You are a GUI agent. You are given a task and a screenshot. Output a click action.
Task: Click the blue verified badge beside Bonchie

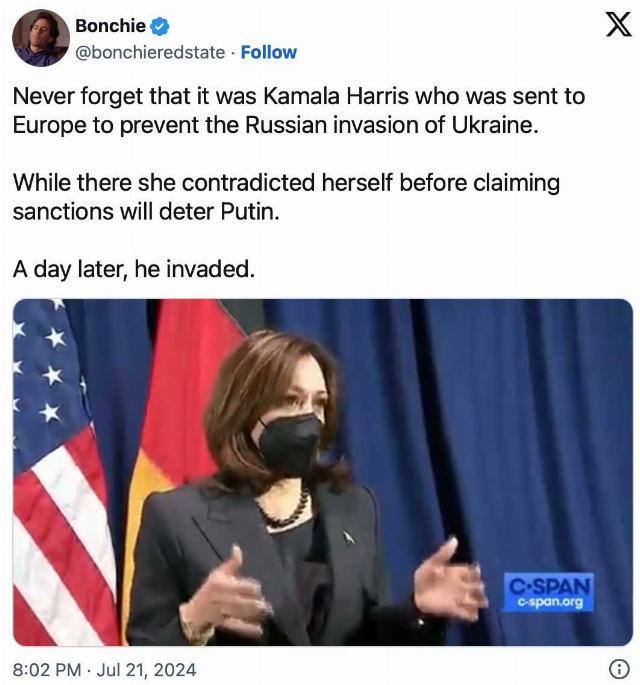tap(159, 26)
